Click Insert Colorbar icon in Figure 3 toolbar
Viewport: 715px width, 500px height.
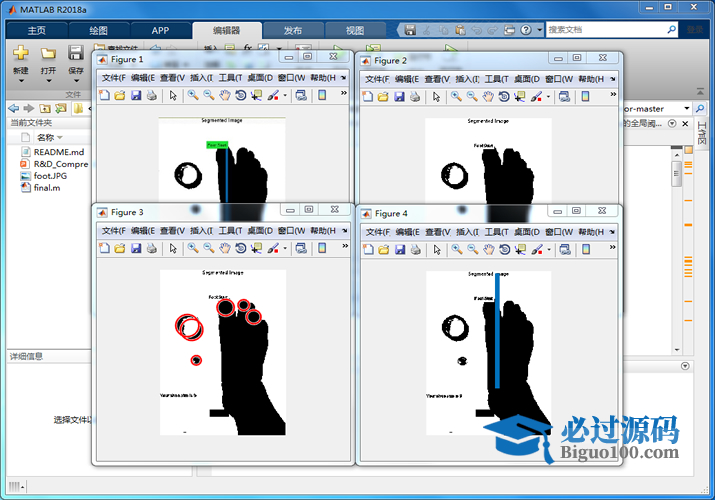click(322, 248)
